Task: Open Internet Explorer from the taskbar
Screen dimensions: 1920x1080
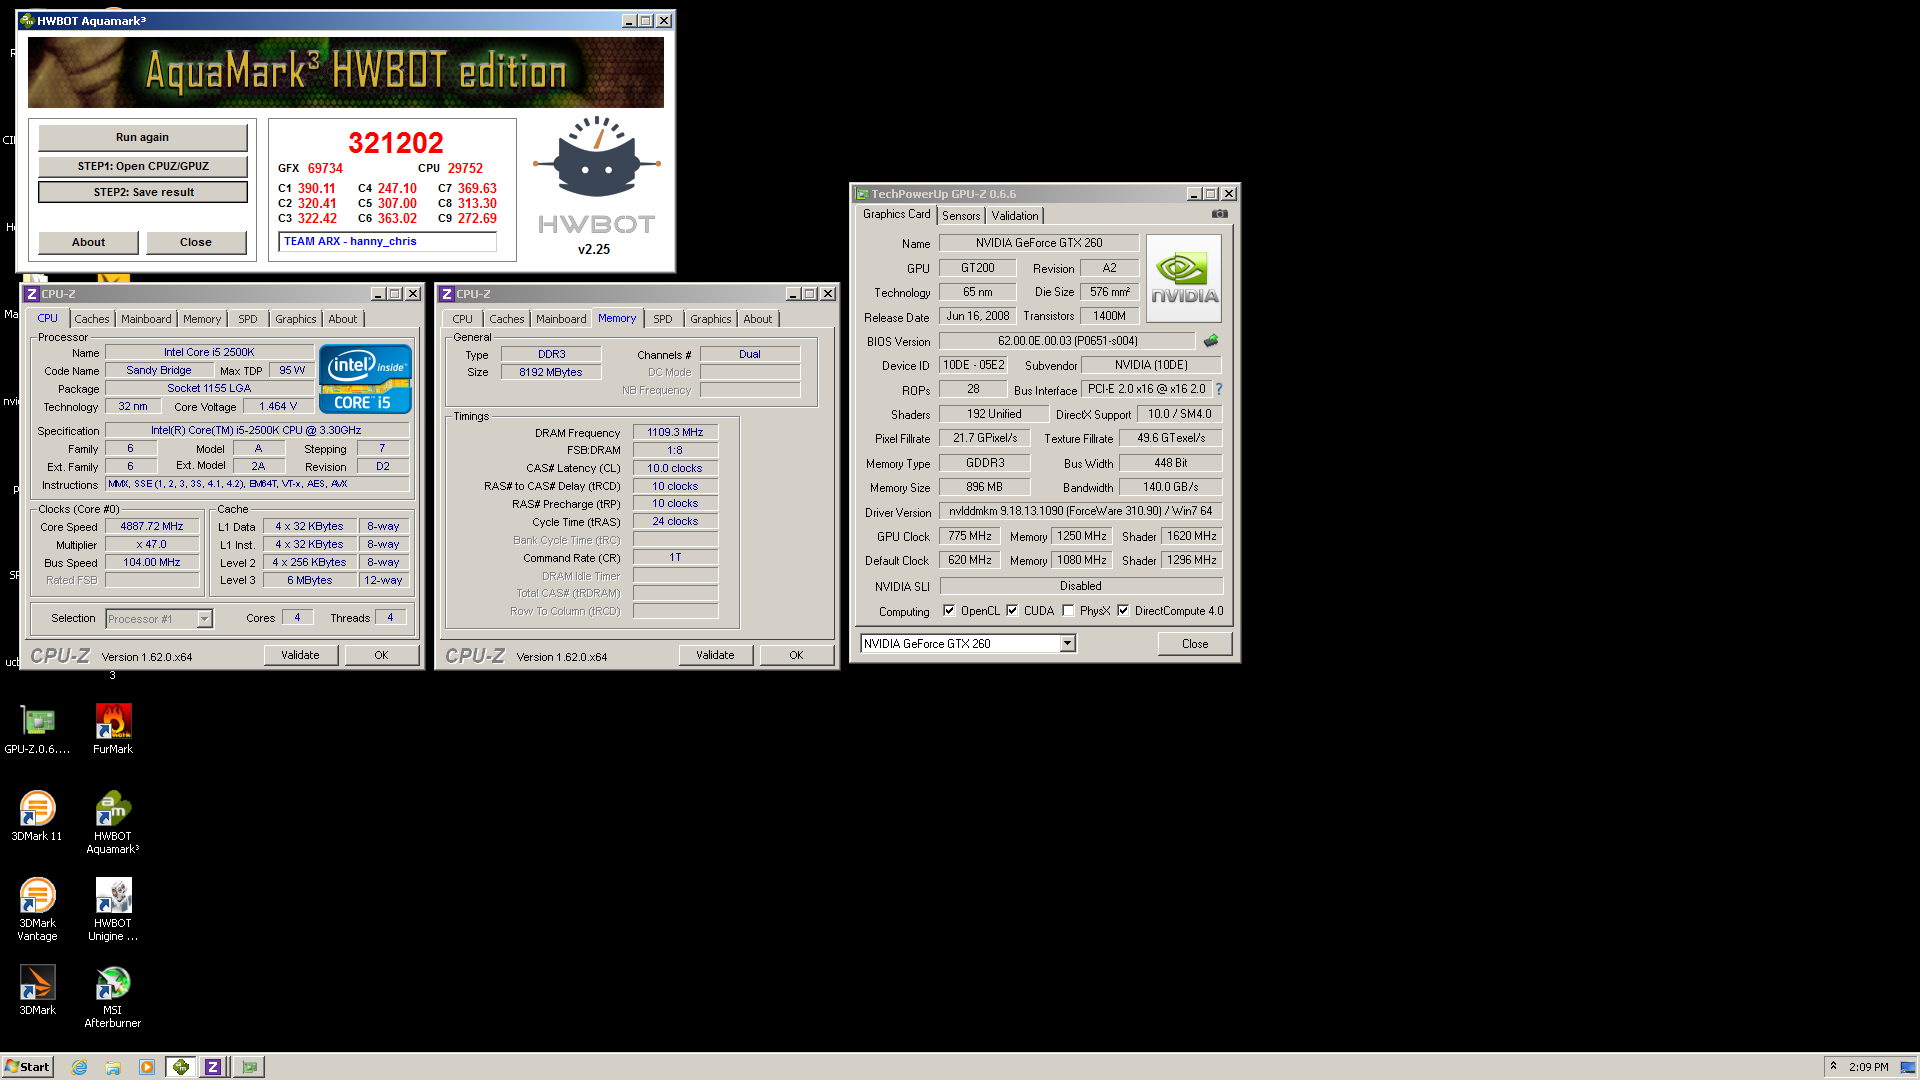Action: point(79,1067)
